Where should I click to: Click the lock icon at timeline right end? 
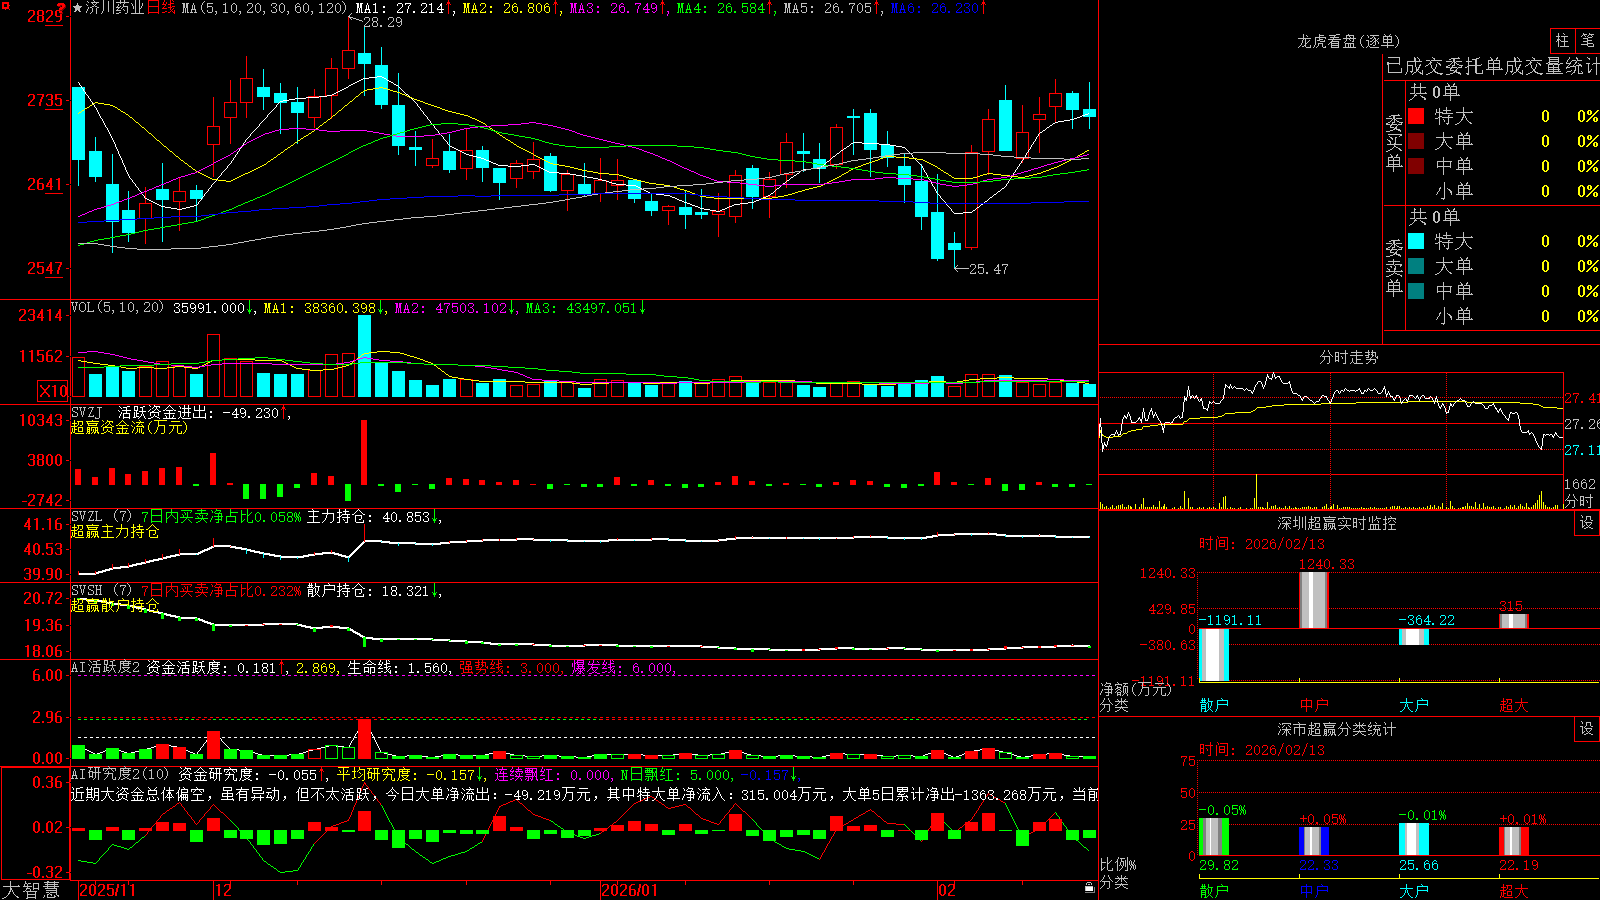(x=1089, y=888)
